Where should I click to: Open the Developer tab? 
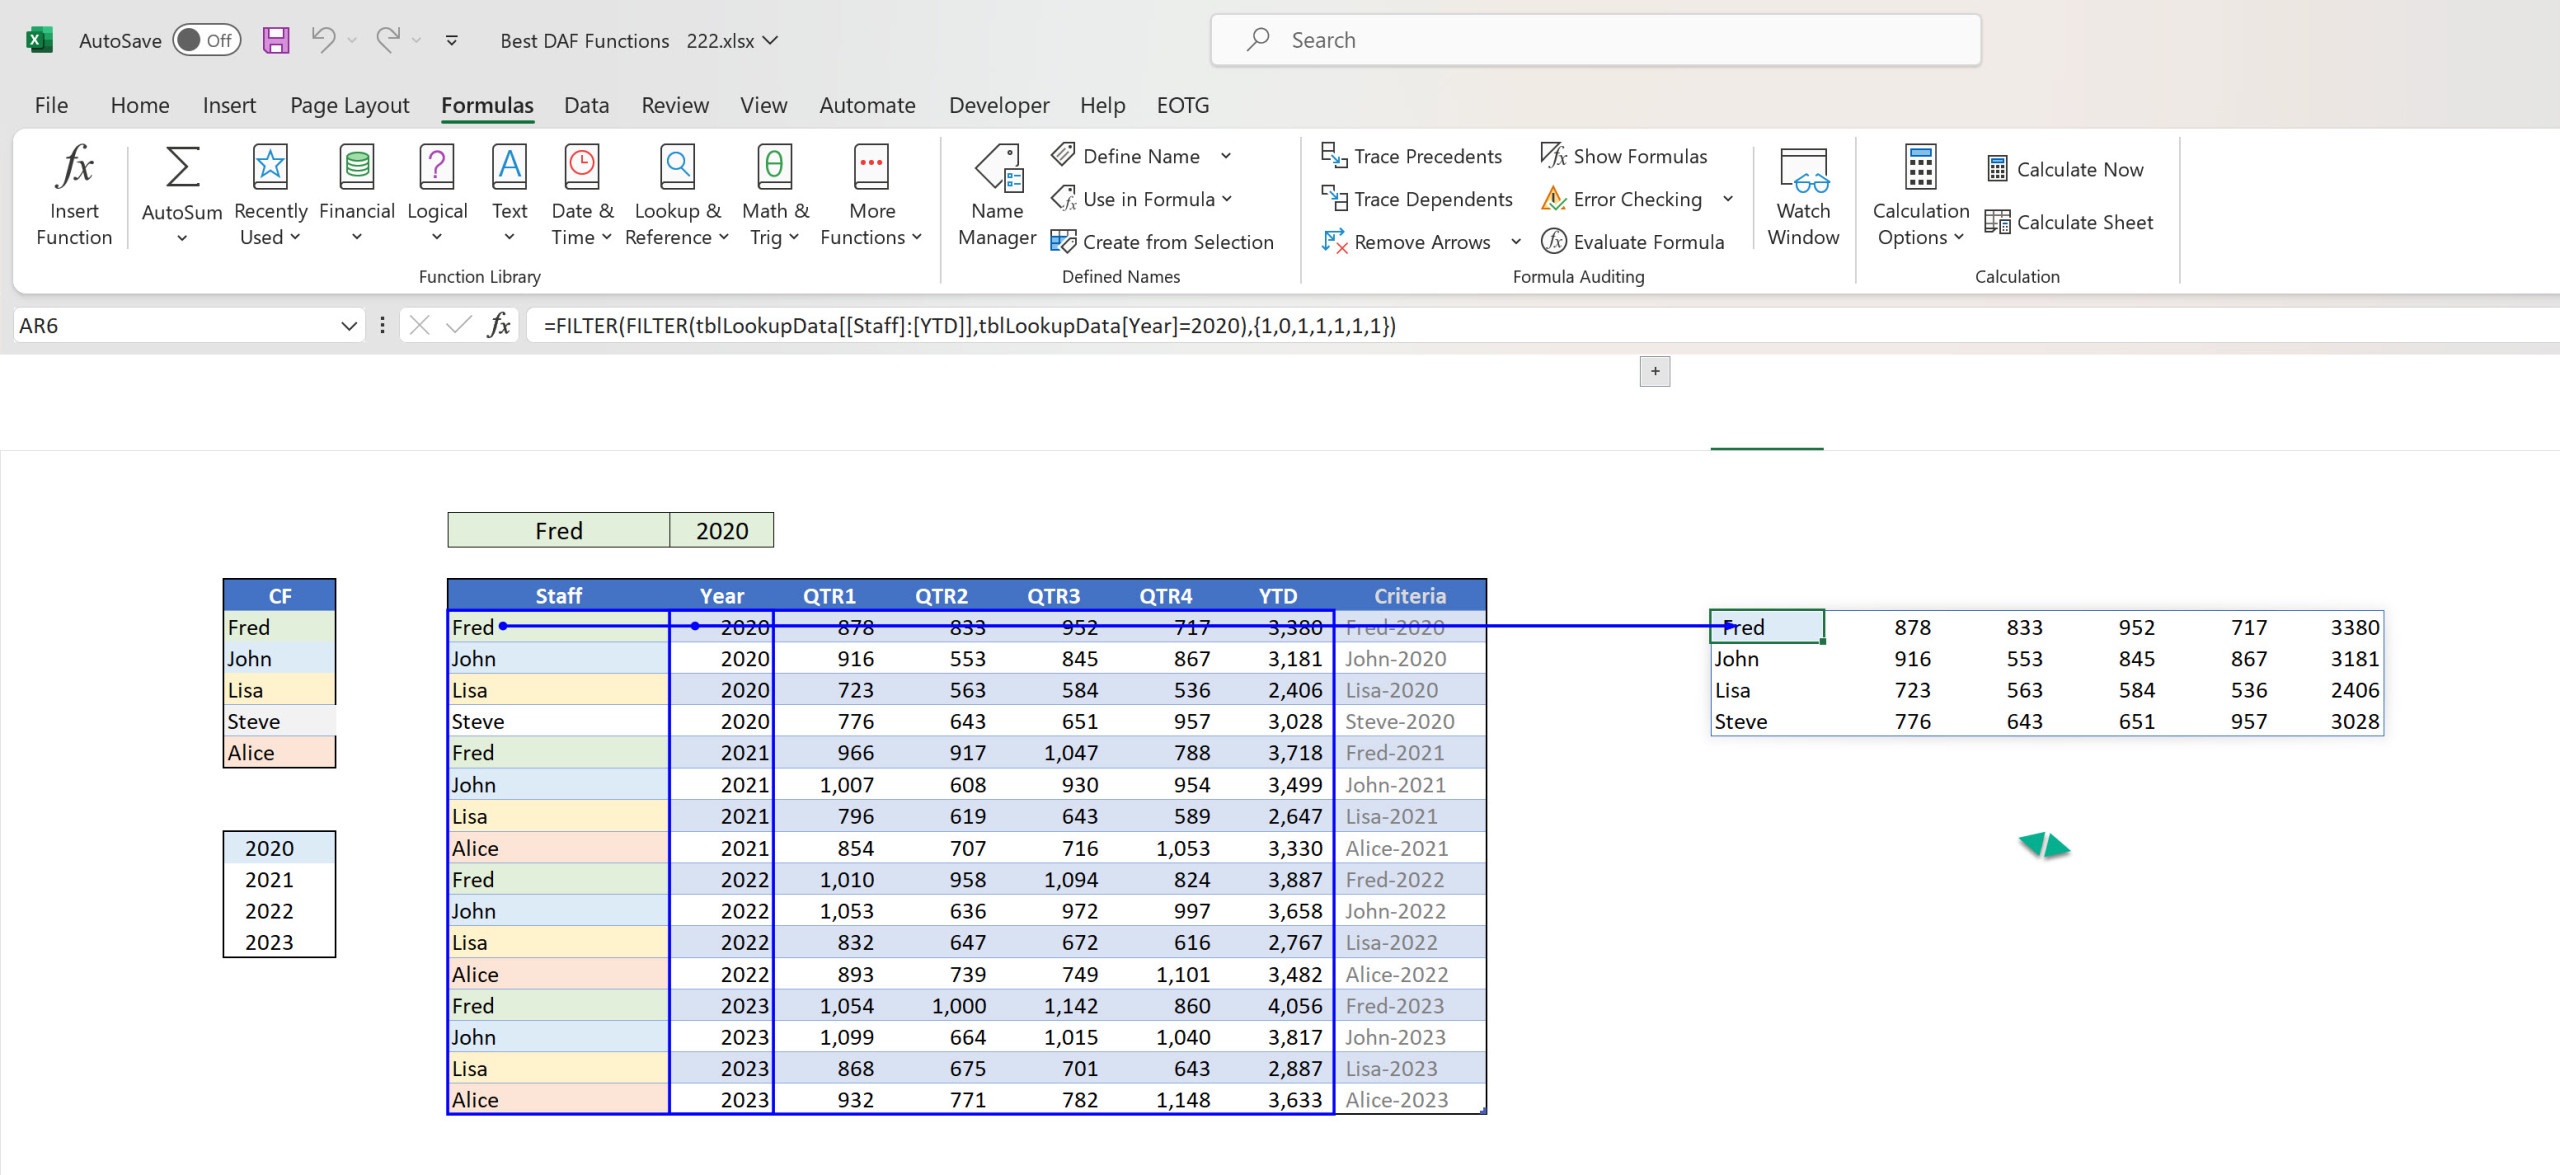(998, 105)
